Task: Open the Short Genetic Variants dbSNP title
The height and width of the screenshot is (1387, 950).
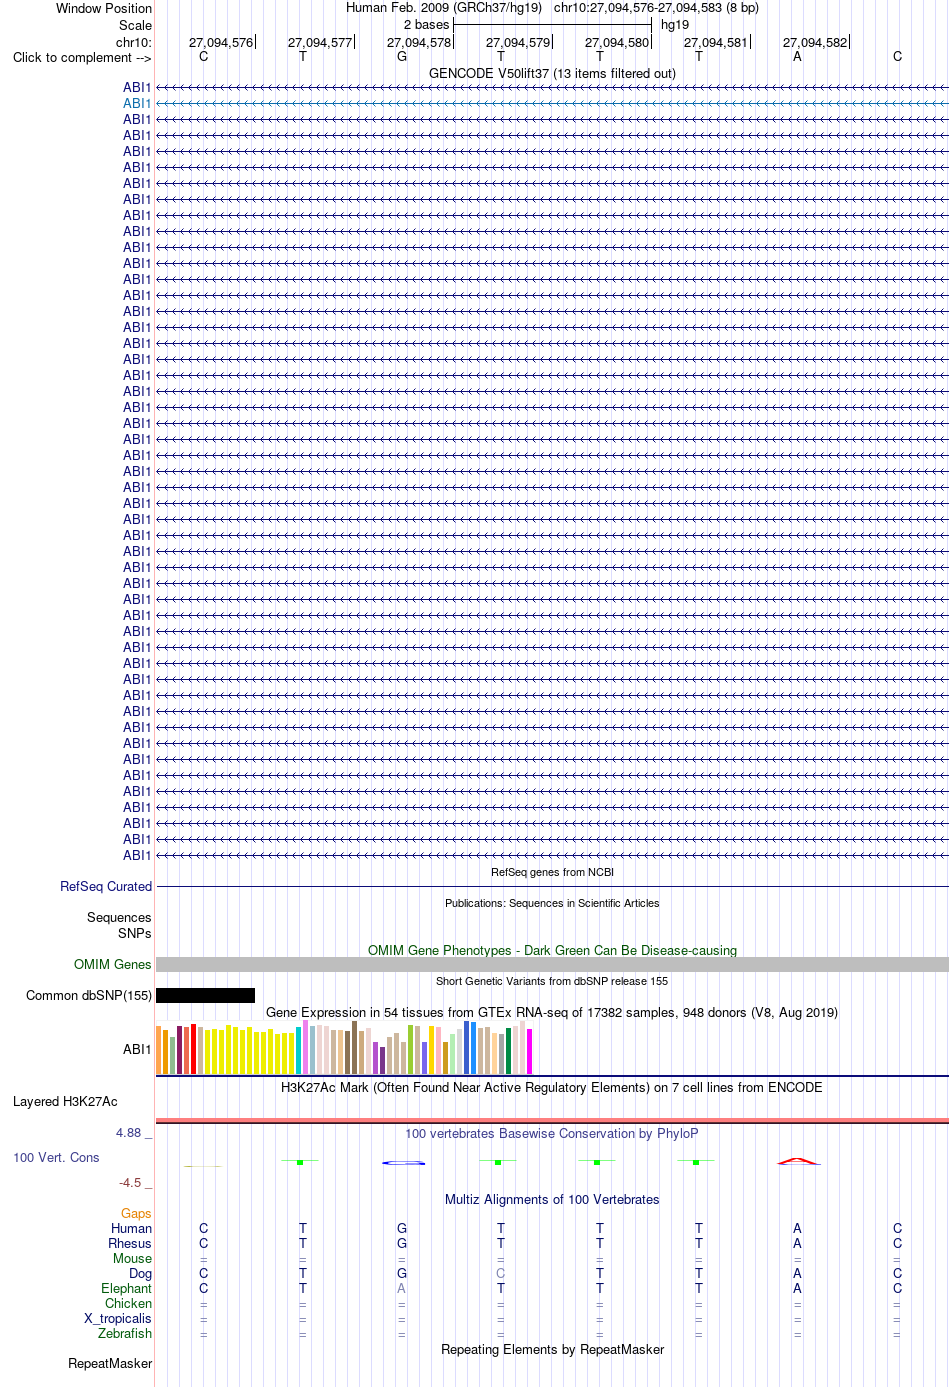Action: pyautogui.click(x=552, y=981)
